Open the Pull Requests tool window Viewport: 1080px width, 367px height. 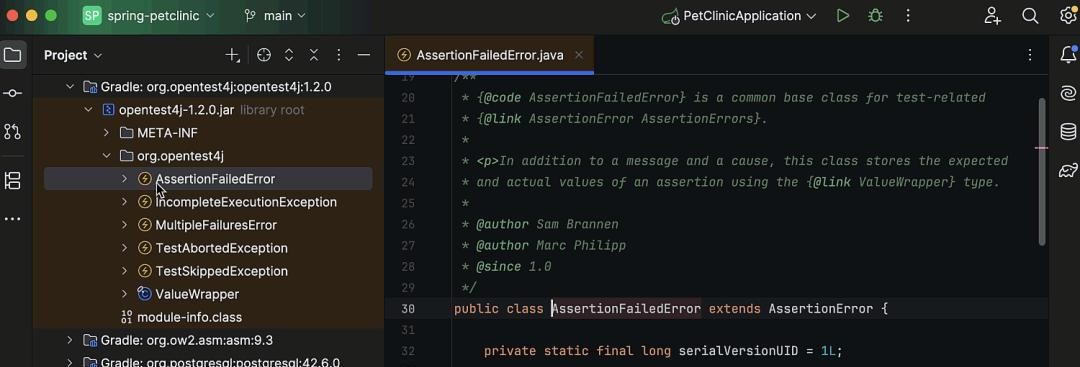pyautogui.click(x=13, y=132)
